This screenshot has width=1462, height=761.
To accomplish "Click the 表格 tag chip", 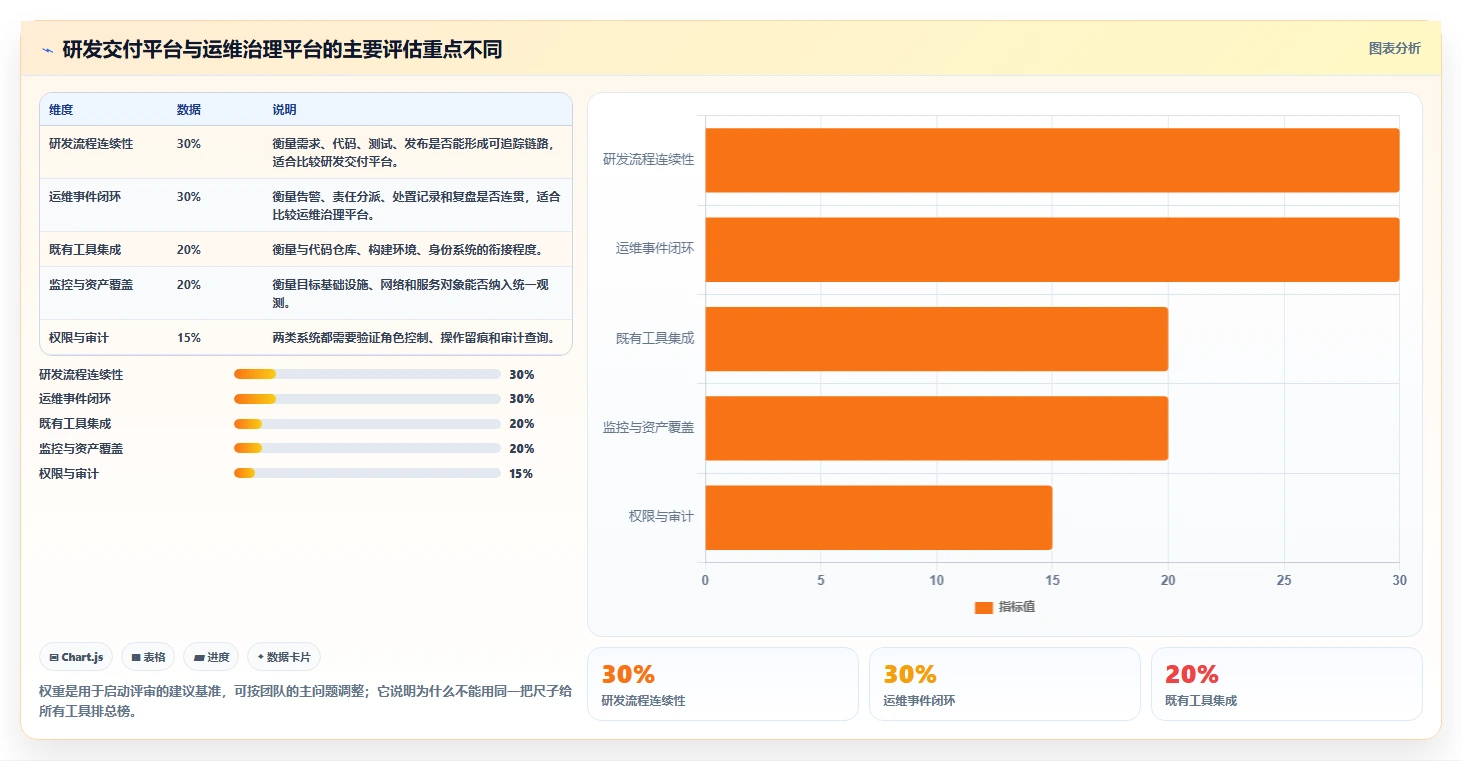I will coord(148,657).
